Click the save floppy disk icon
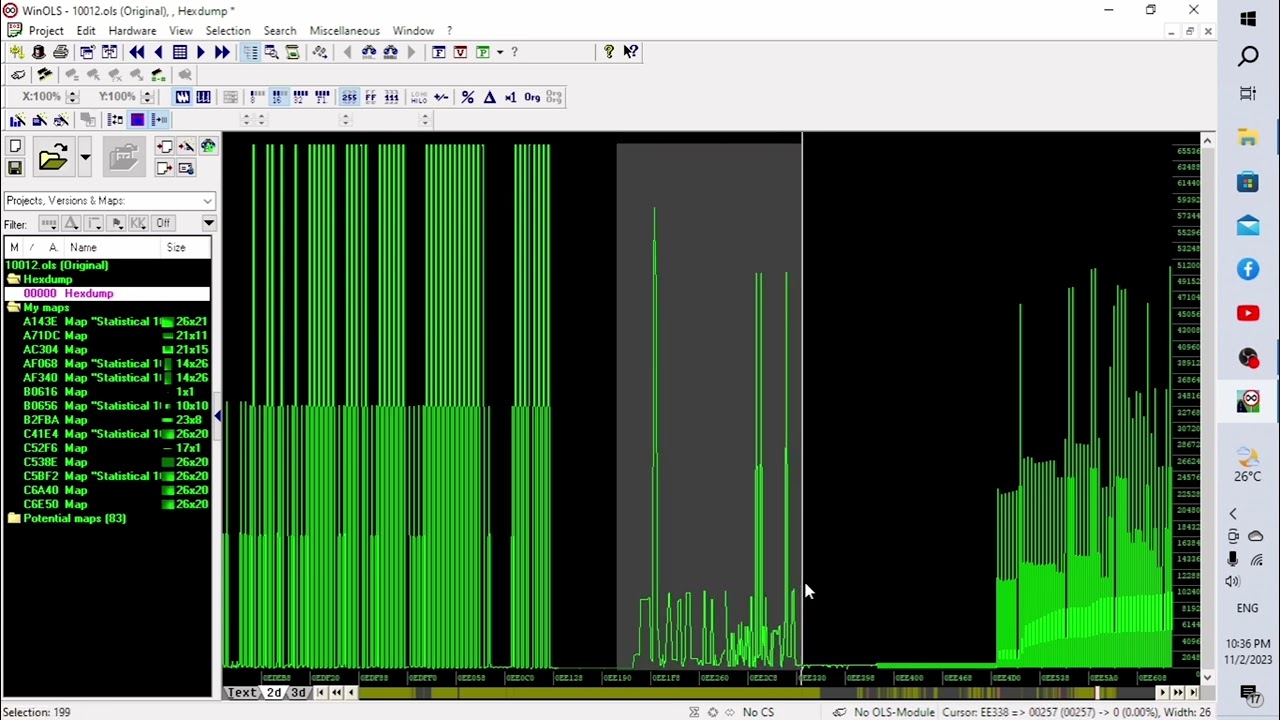This screenshot has height=720, width=1280. (x=15, y=168)
